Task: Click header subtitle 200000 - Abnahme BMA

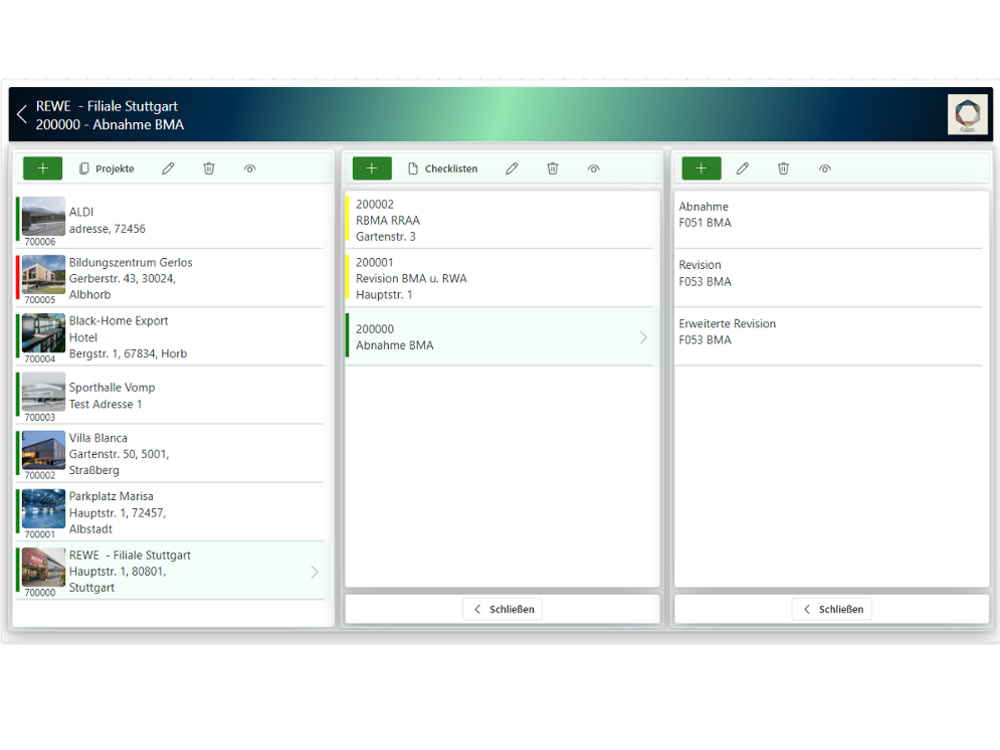Action: [x=110, y=124]
